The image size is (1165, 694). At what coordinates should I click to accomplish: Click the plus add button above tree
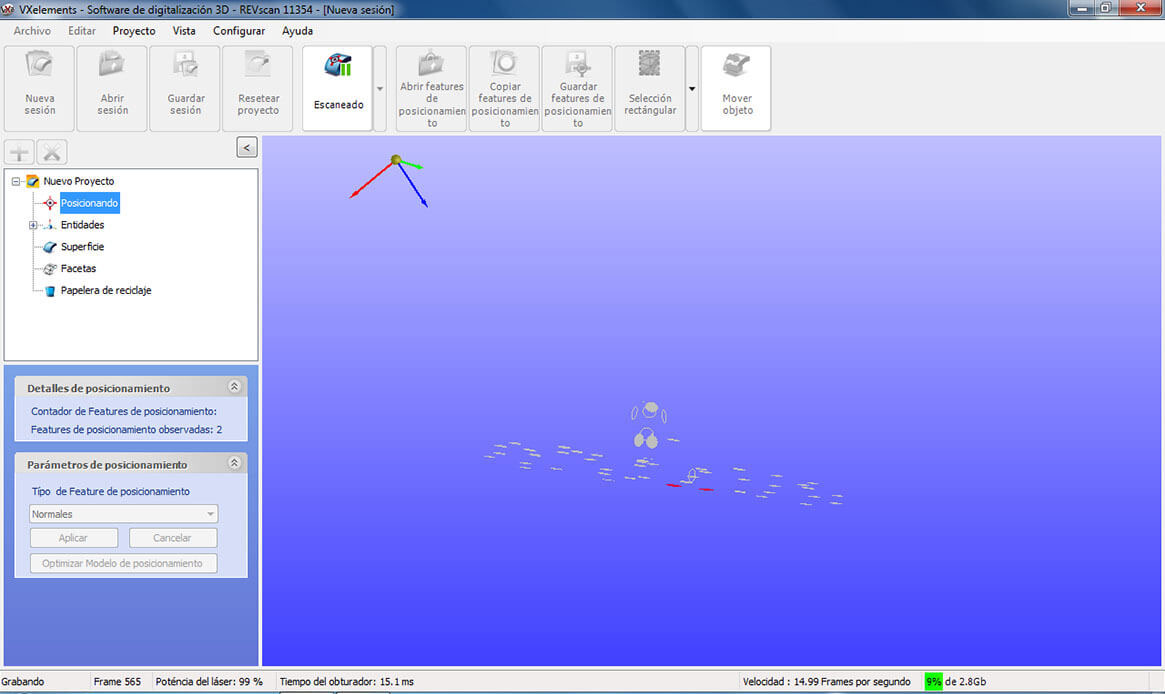tap(19, 152)
